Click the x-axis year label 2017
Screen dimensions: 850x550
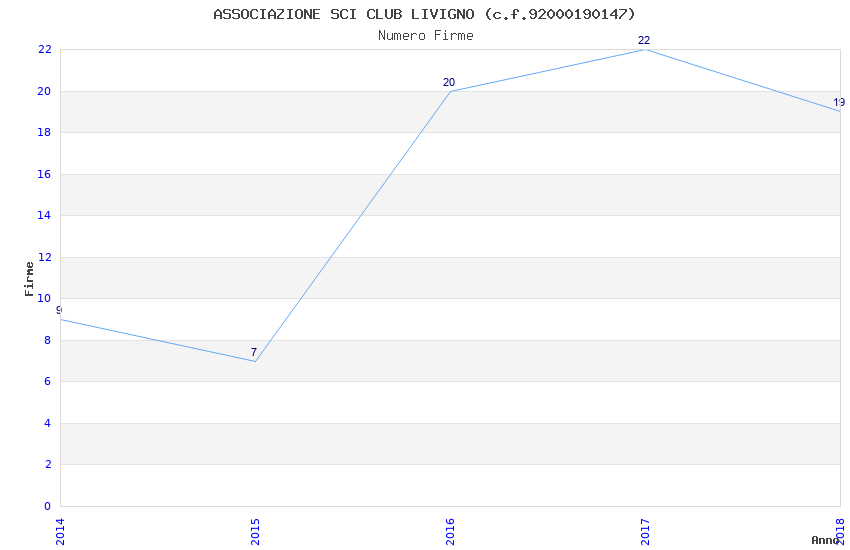[x=645, y=532]
